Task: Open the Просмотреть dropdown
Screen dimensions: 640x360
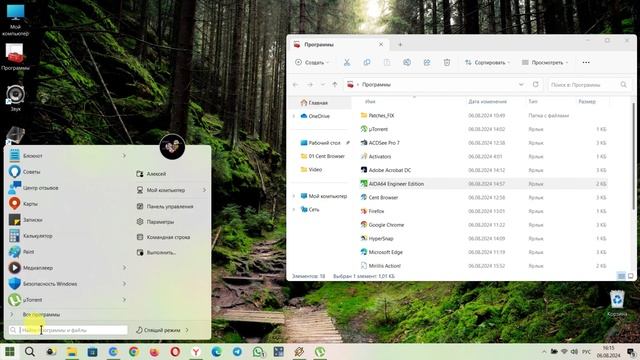Action: click(x=545, y=62)
